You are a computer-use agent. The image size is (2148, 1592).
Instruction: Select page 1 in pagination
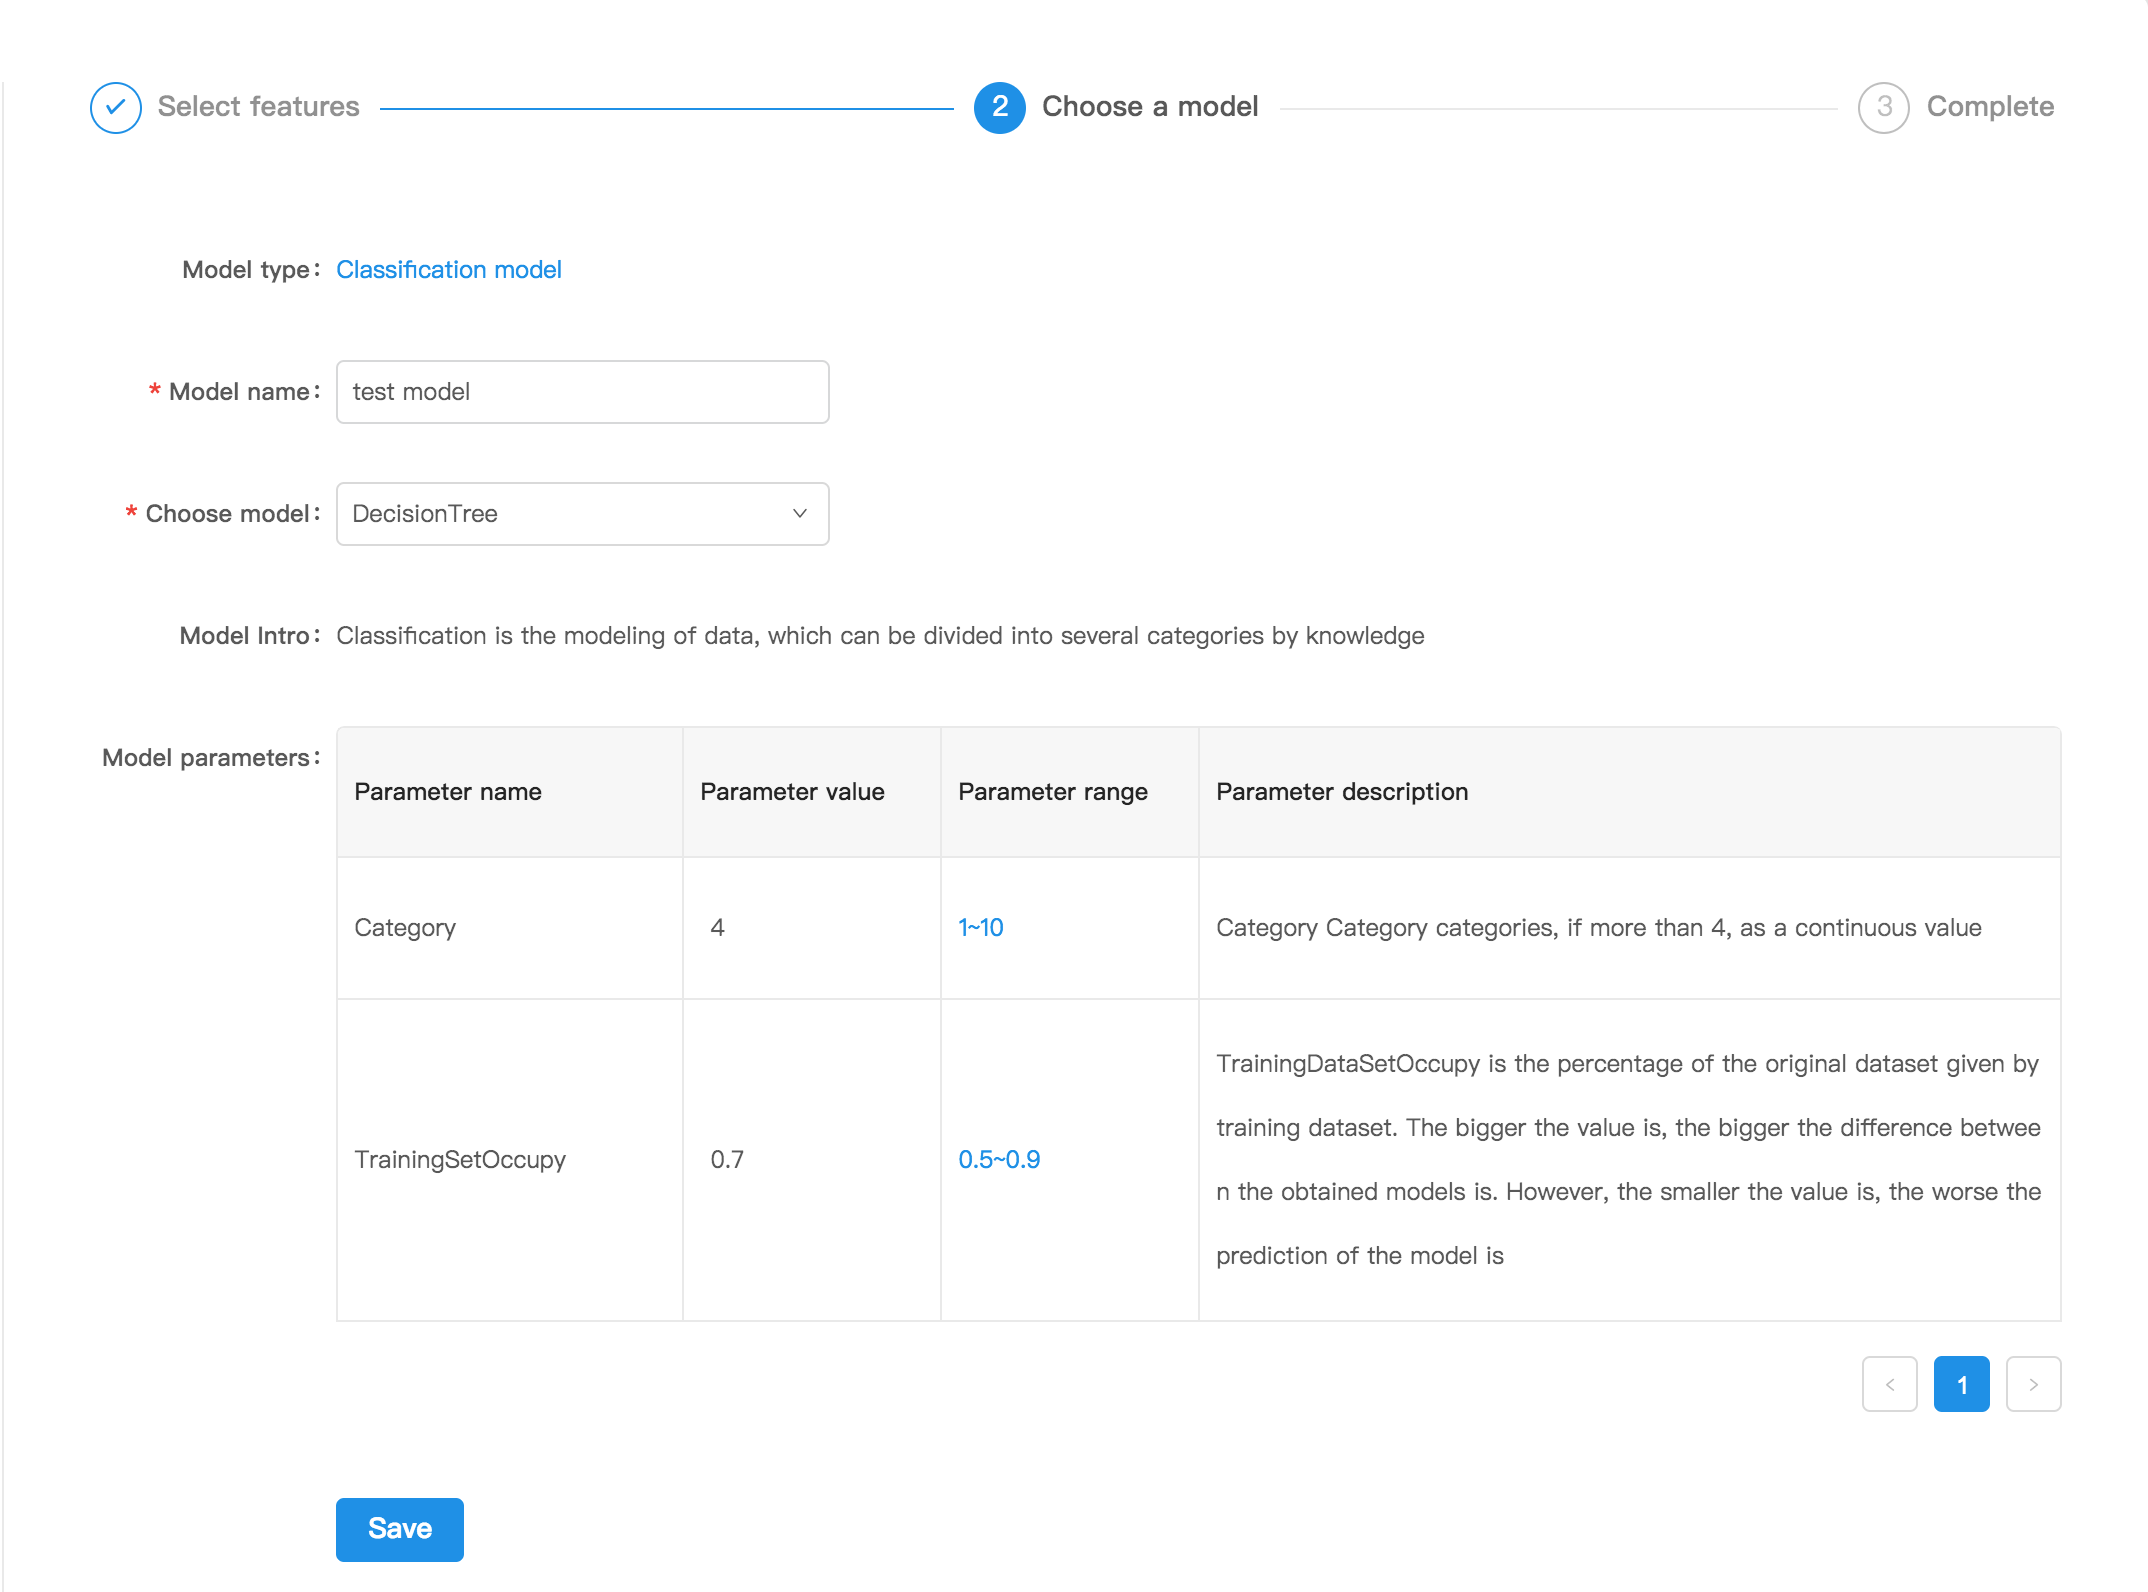pyautogui.click(x=1961, y=1384)
